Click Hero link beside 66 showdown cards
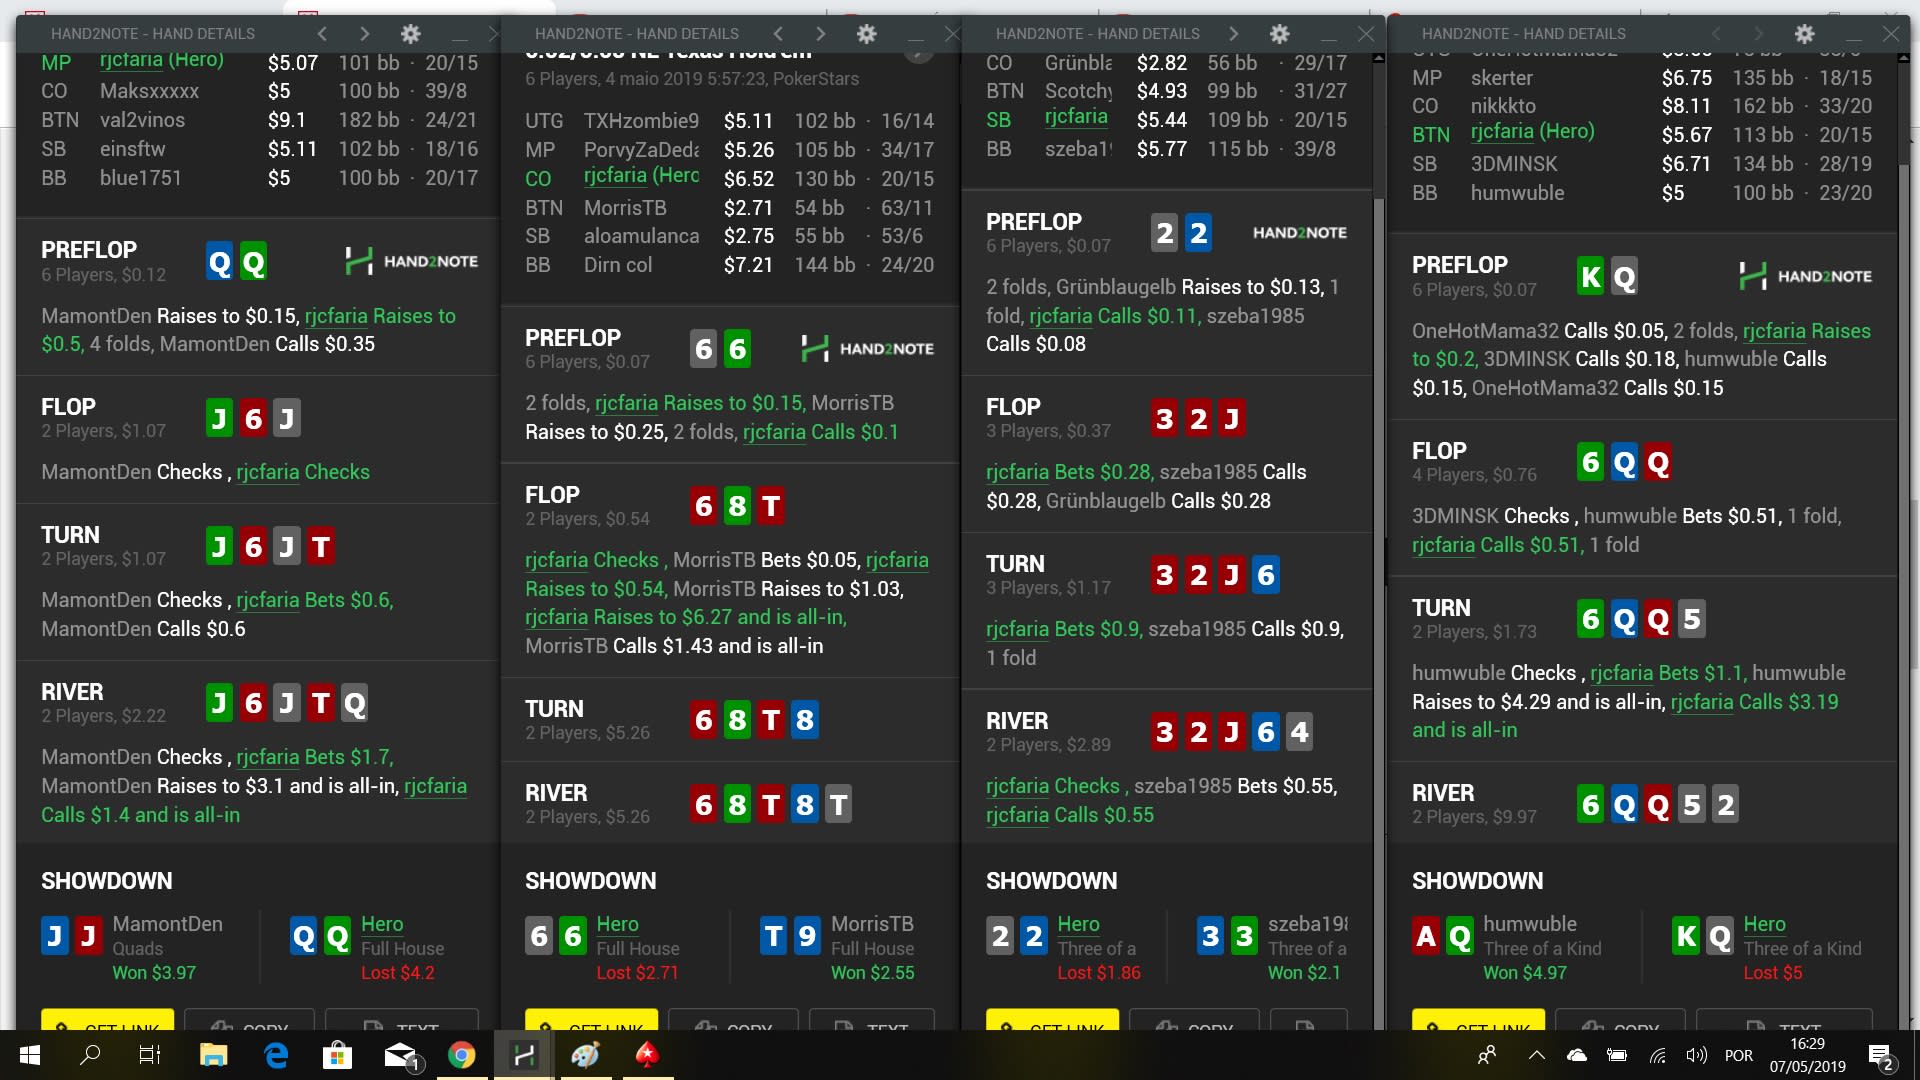This screenshot has width=1920, height=1080. point(617,924)
